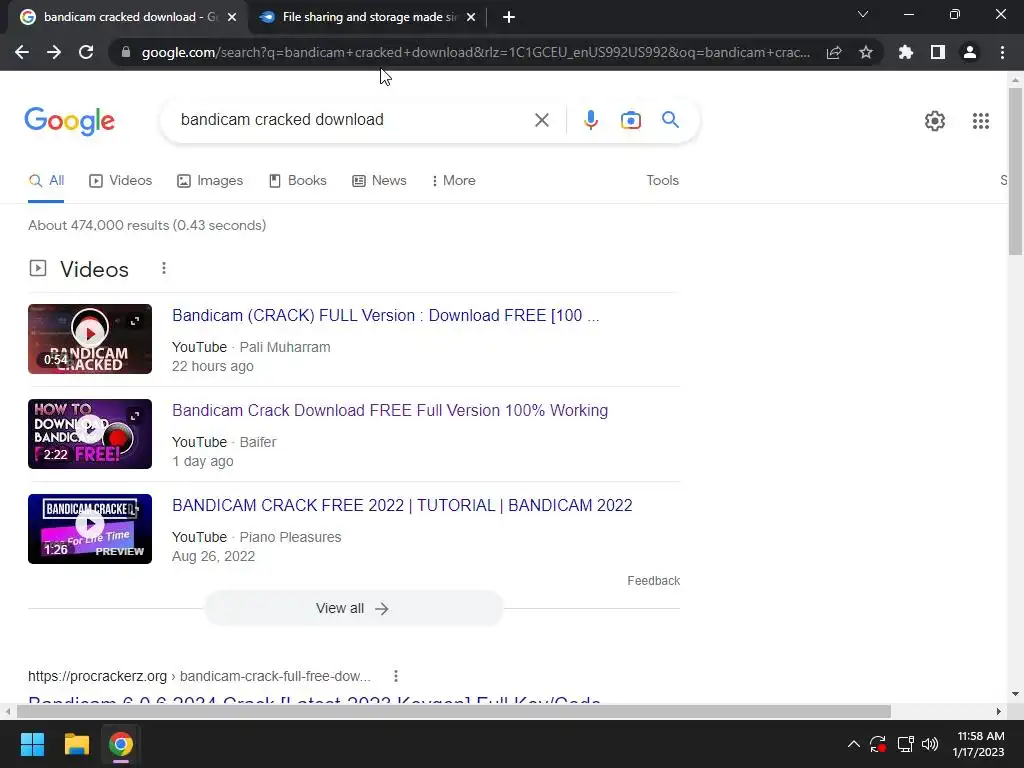Viewport: 1024px width, 768px height.
Task: Share this page icon in address bar
Action: (x=834, y=52)
